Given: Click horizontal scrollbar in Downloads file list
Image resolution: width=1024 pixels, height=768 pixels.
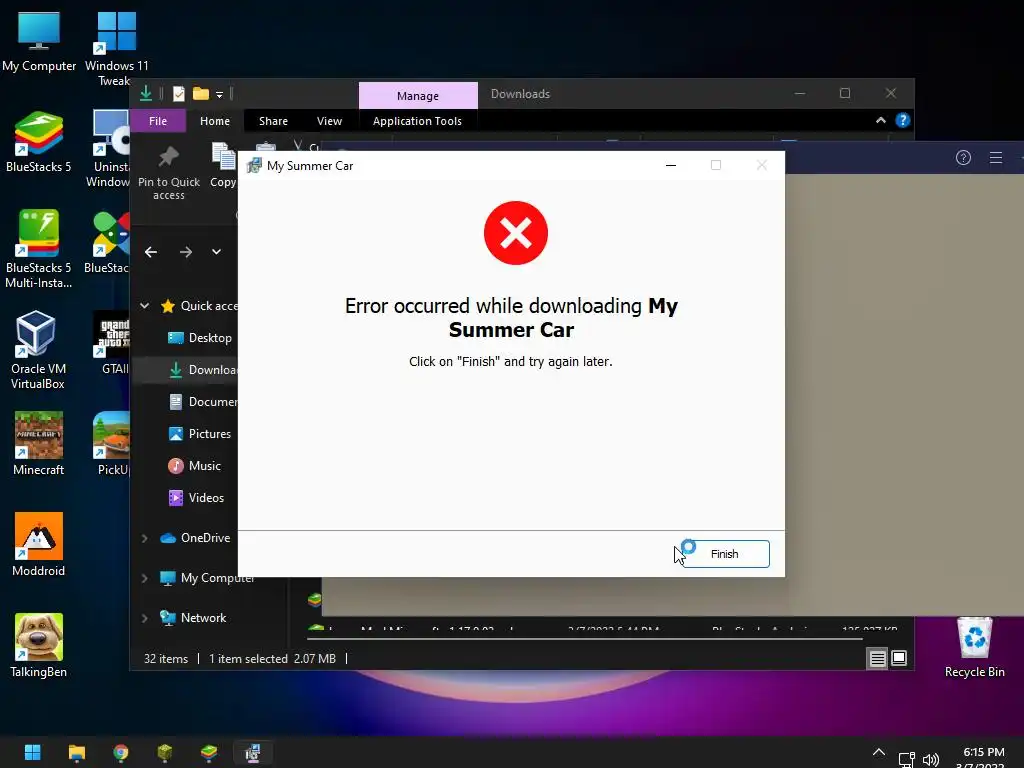Looking at the screenshot, I should point(585,639).
